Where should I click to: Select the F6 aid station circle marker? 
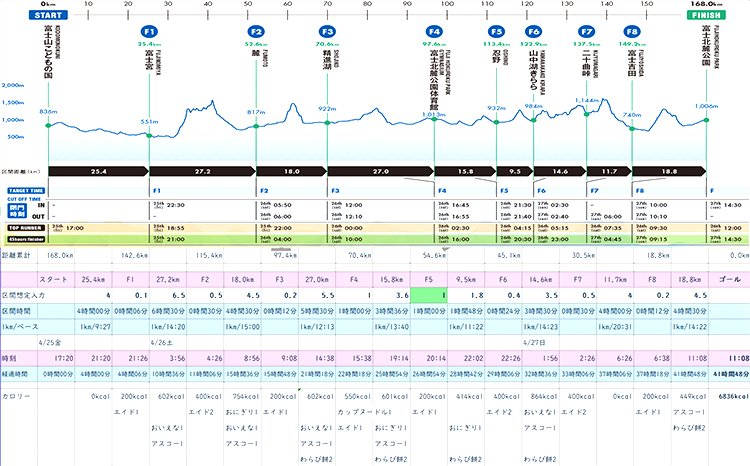coord(533,32)
